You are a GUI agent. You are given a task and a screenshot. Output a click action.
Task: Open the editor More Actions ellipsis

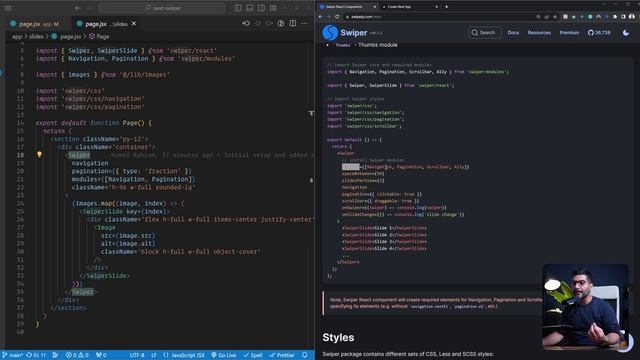point(304,23)
